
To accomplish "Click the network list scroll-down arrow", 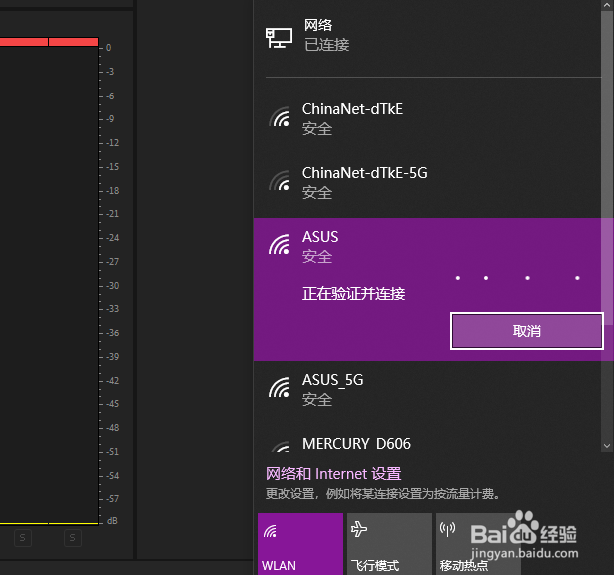I will pos(607,446).
